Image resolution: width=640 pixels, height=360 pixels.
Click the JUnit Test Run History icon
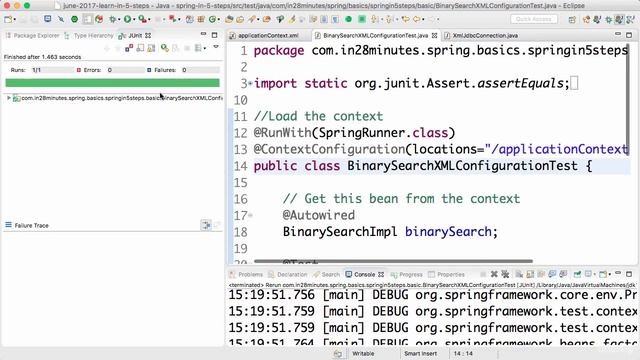[198, 49]
